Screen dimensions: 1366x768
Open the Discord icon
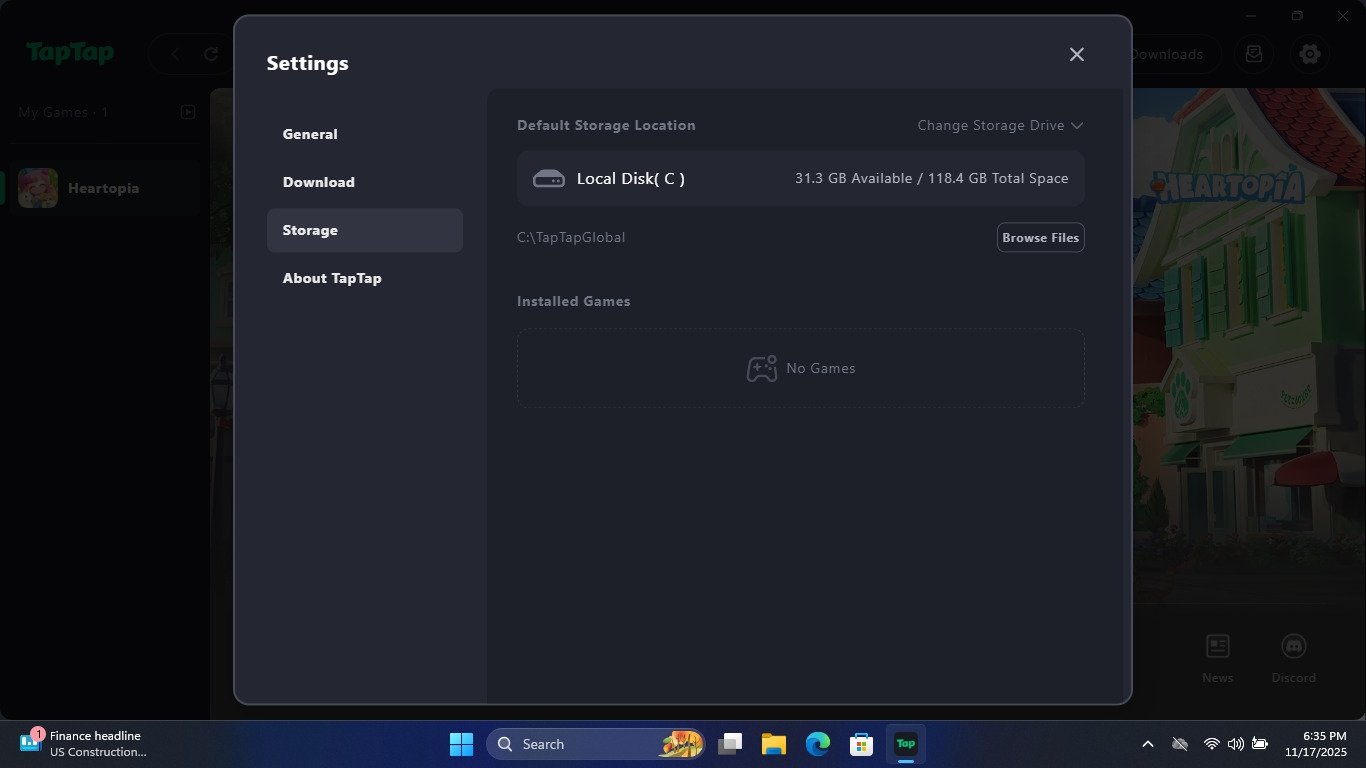[1293, 647]
